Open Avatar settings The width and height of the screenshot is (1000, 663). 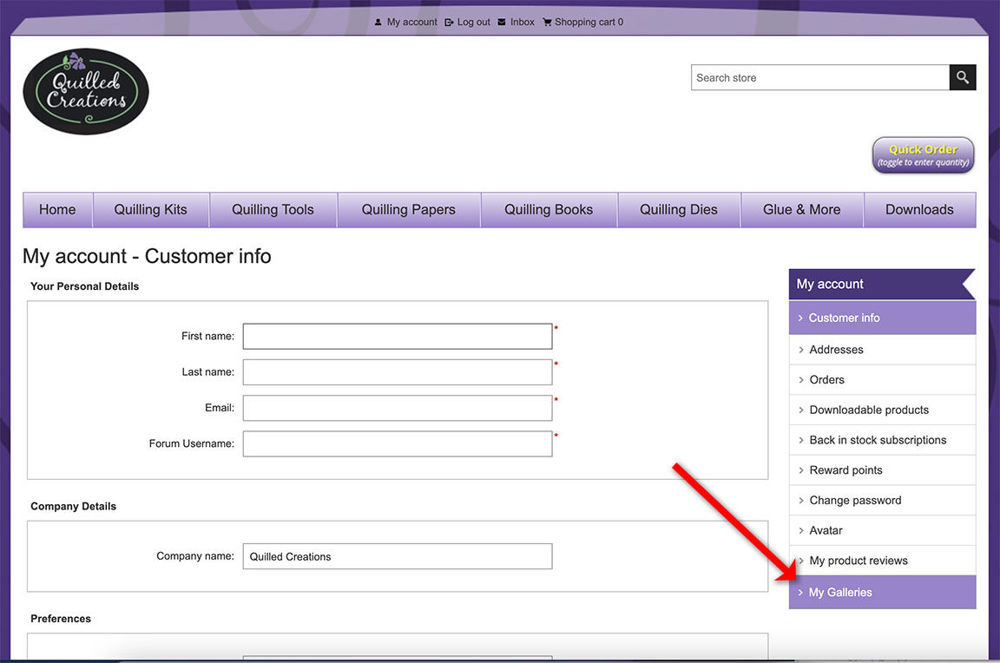click(x=882, y=530)
